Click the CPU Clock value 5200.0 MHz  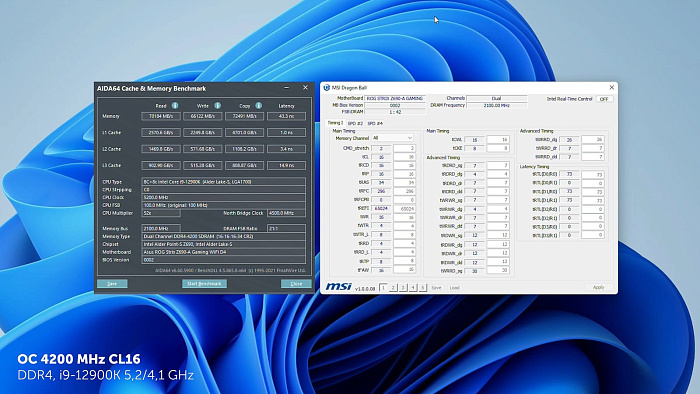(x=224, y=197)
